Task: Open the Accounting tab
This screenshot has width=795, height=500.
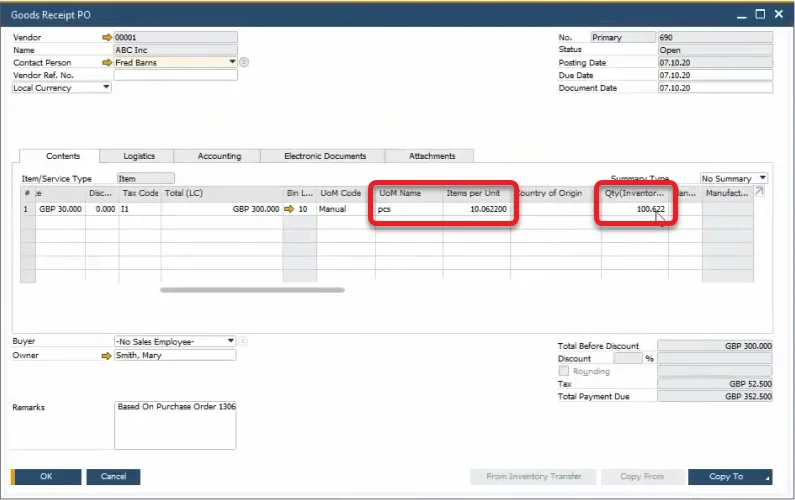Action: click(219, 156)
